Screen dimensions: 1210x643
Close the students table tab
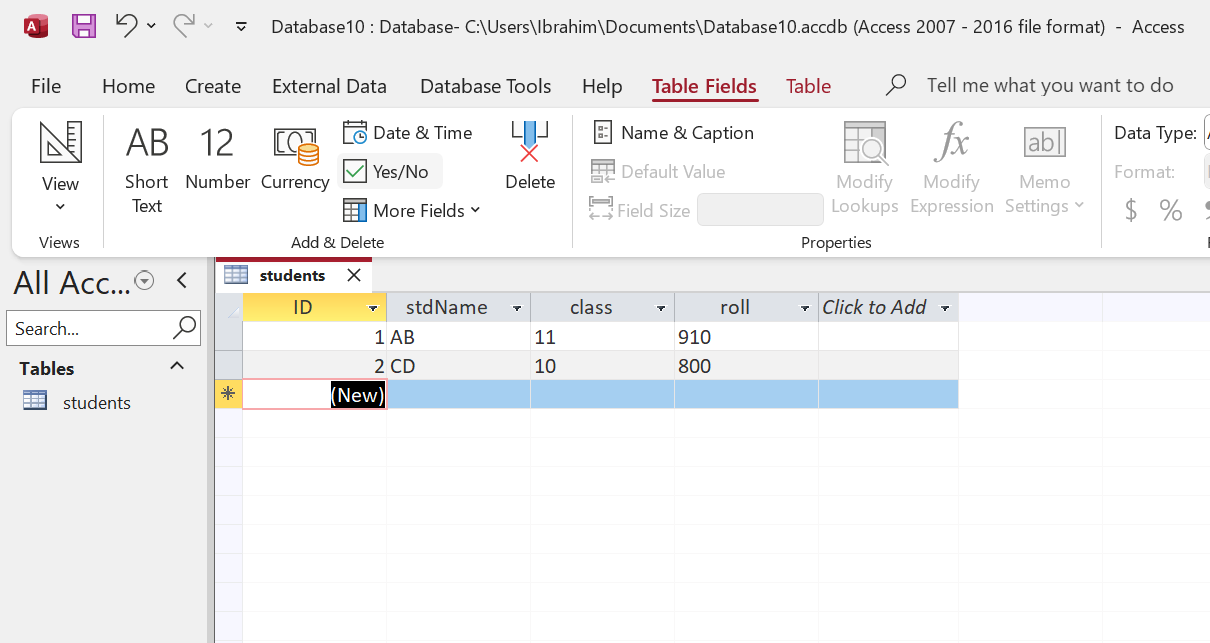click(353, 275)
